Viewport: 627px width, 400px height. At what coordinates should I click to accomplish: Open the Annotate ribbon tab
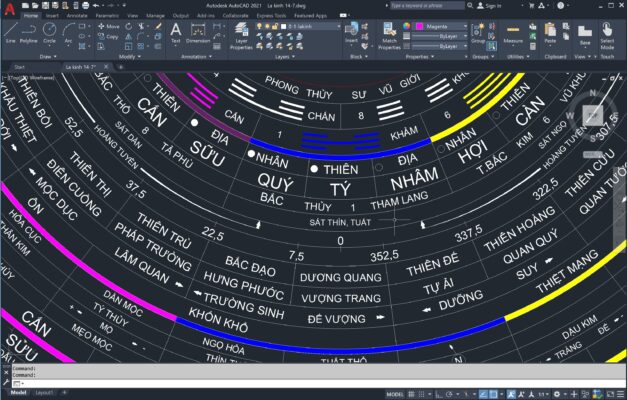click(x=77, y=16)
